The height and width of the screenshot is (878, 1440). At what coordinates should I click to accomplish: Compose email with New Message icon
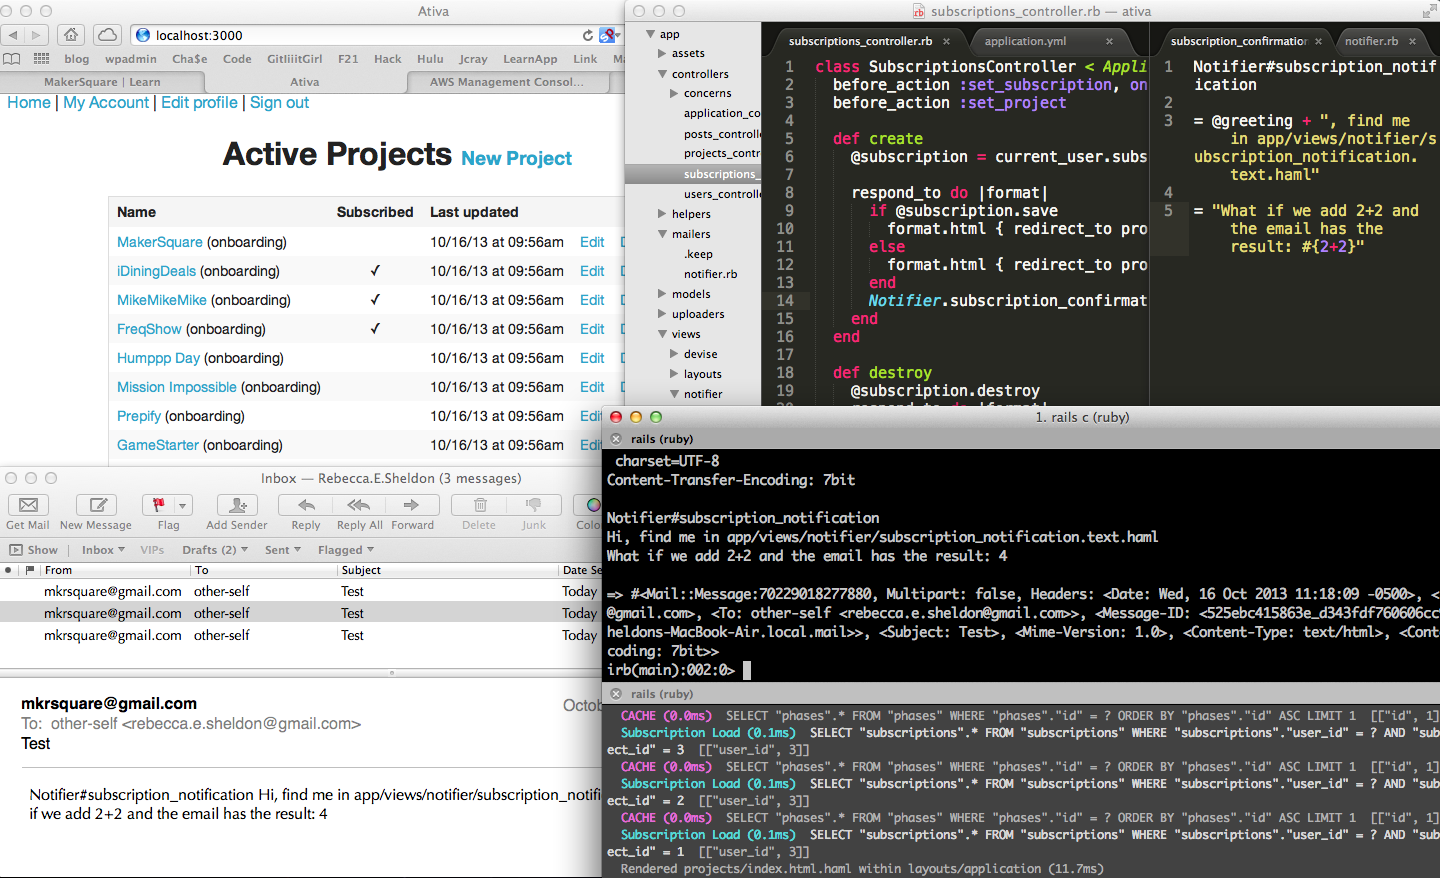pos(97,506)
